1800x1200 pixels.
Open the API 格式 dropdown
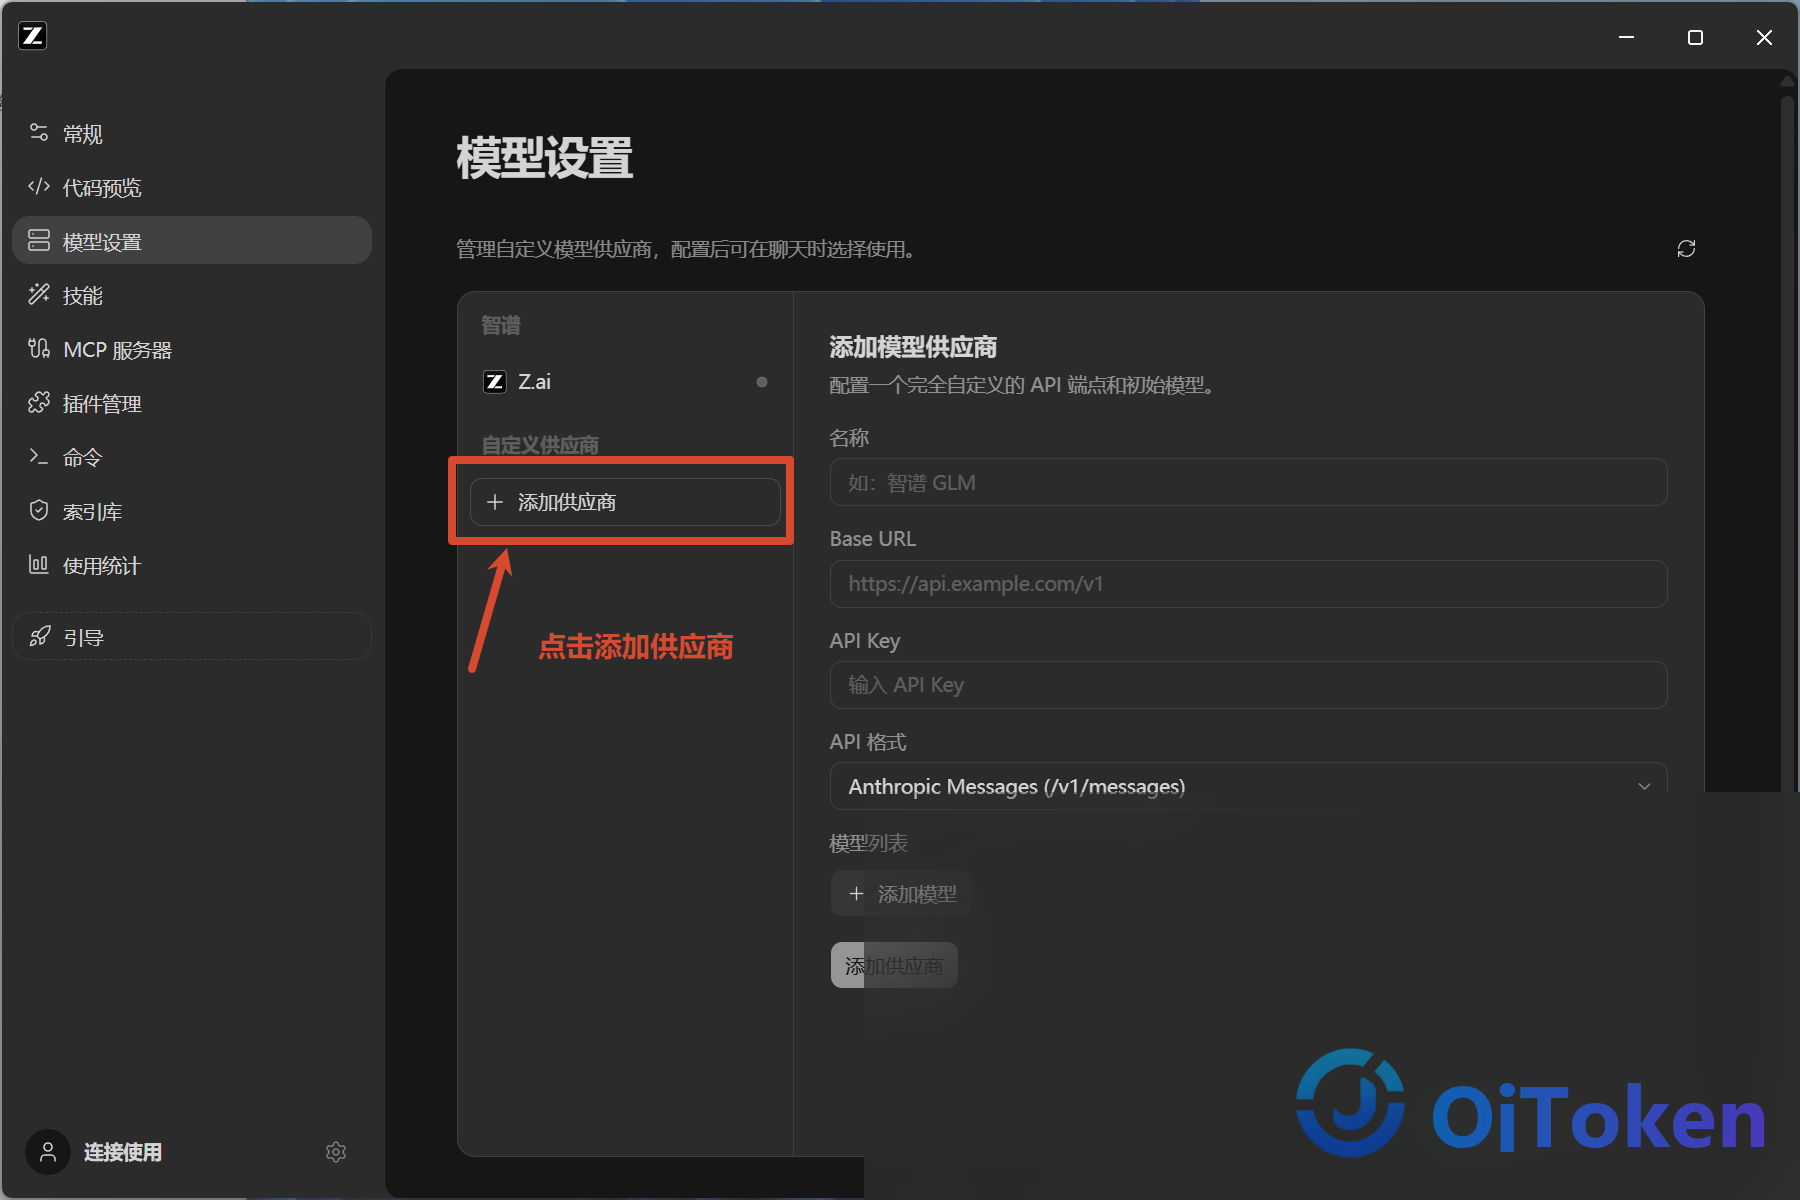[1248, 786]
